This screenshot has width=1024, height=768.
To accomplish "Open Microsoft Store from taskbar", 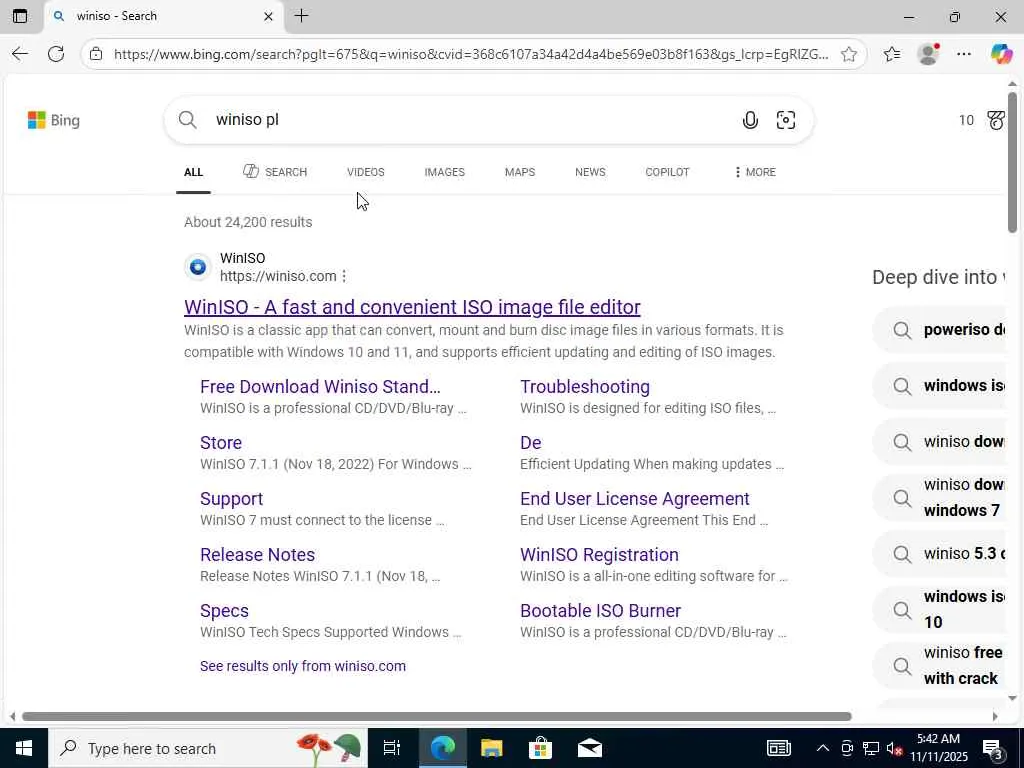I will [540, 748].
